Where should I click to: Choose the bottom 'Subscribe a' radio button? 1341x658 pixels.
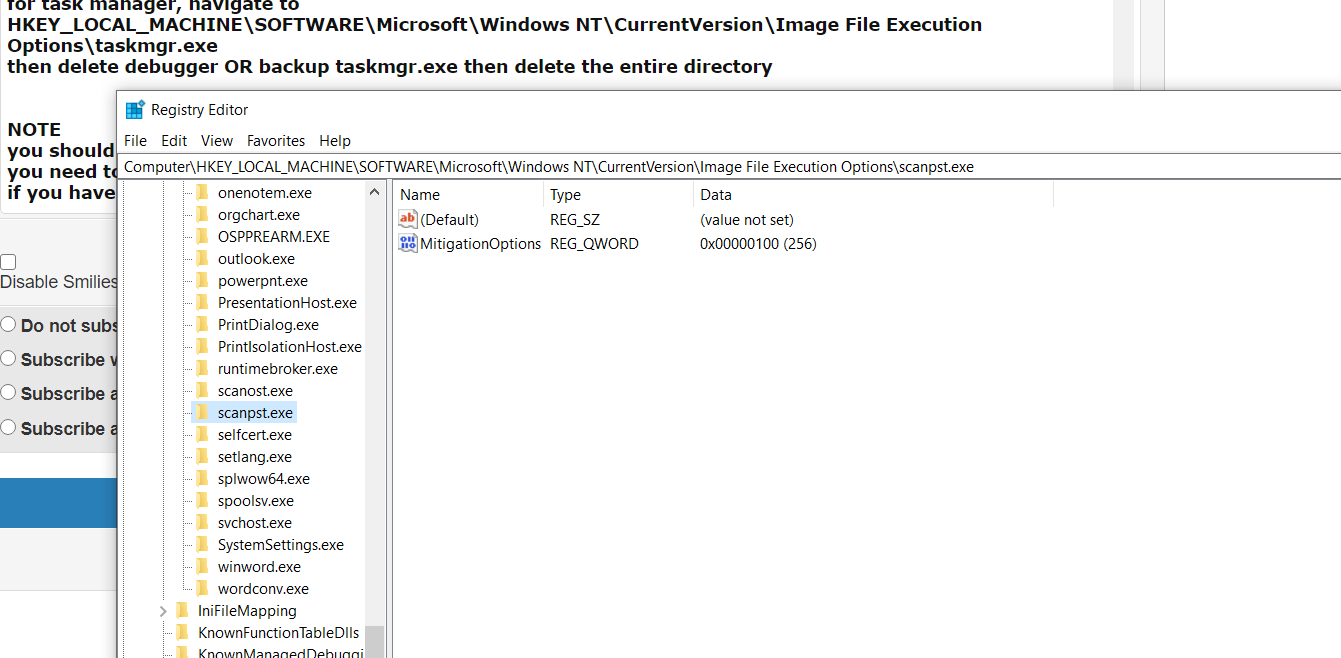click(x=8, y=428)
